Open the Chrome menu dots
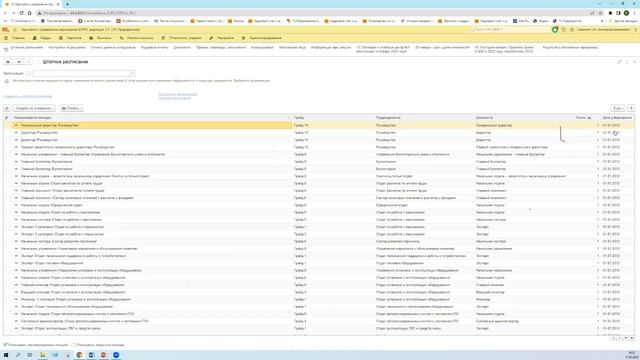Image resolution: width=640 pixels, height=360 pixels. click(635, 13)
